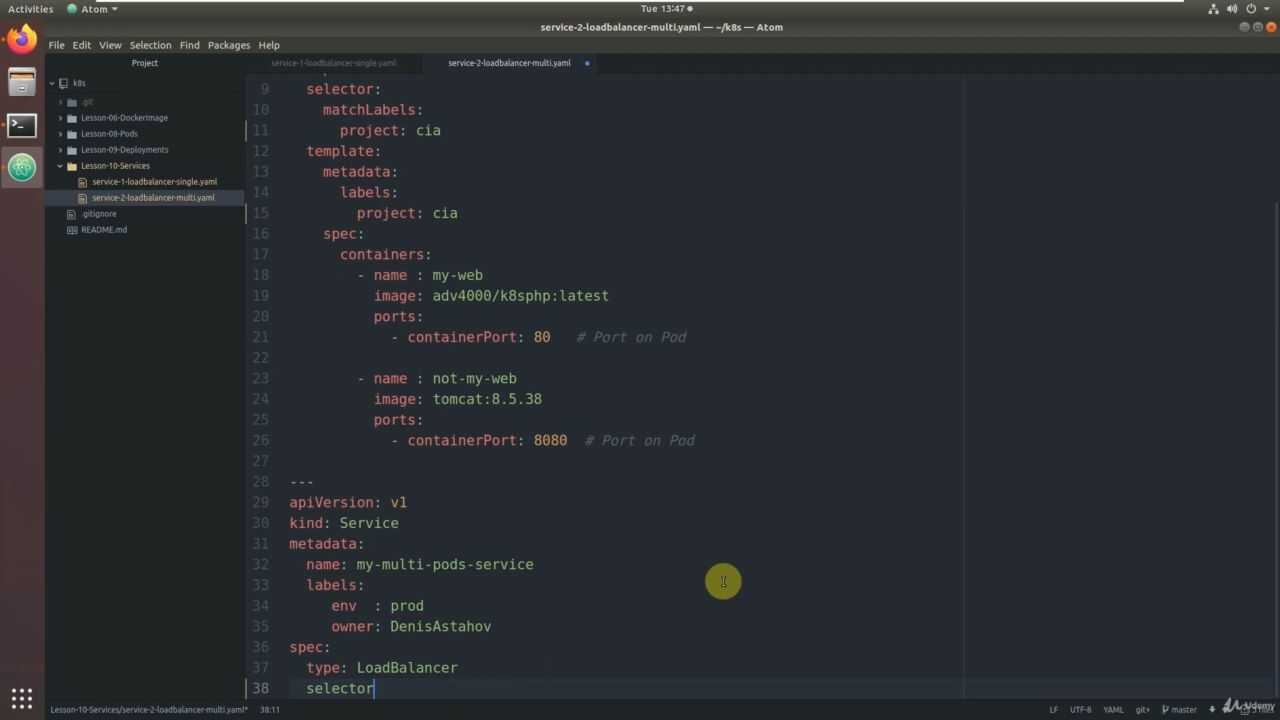Viewport: 1280px width, 720px height.
Task: Open the Files manager in the dock
Action: (x=22, y=83)
